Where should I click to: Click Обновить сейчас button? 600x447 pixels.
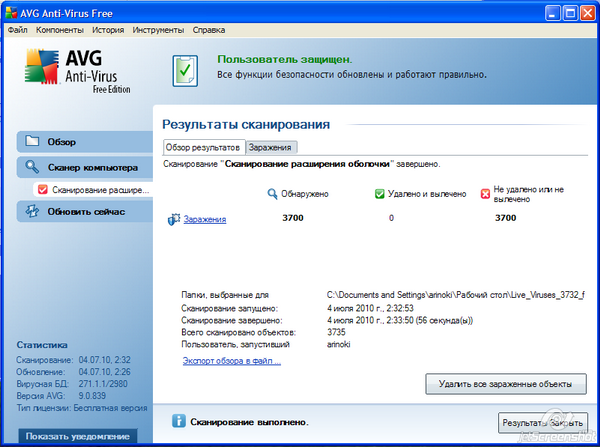point(85,211)
